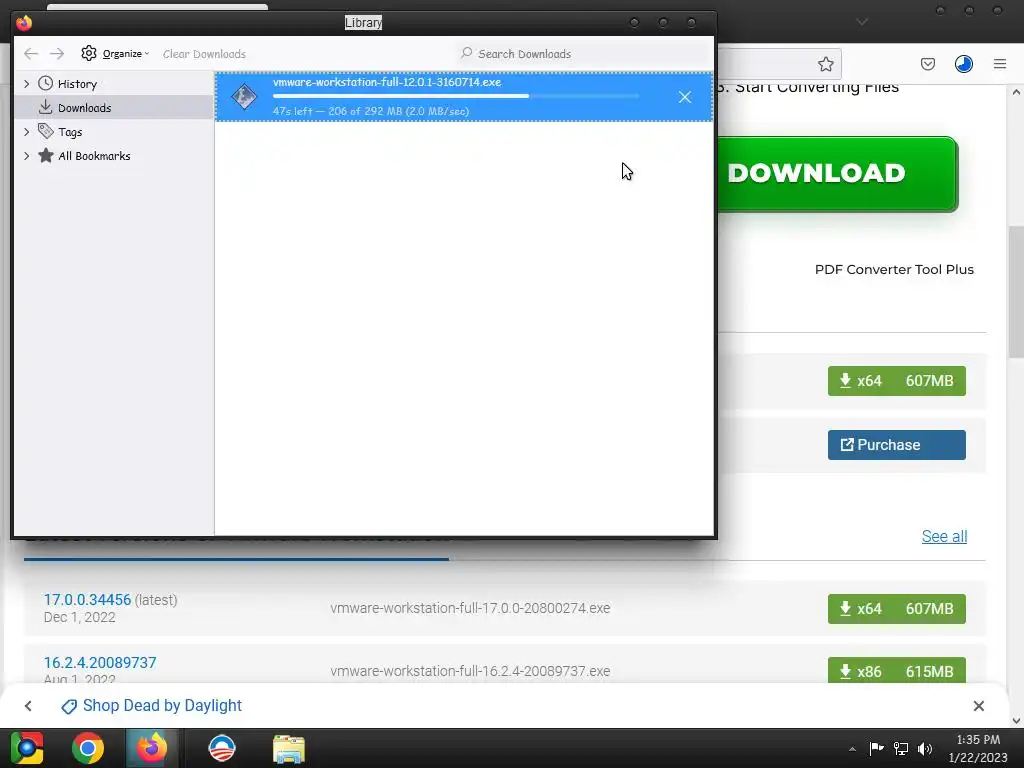Click the '47s left — 206 of 292 MB' status
Image resolution: width=1024 pixels, height=768 pixels.
click(370, 111)
